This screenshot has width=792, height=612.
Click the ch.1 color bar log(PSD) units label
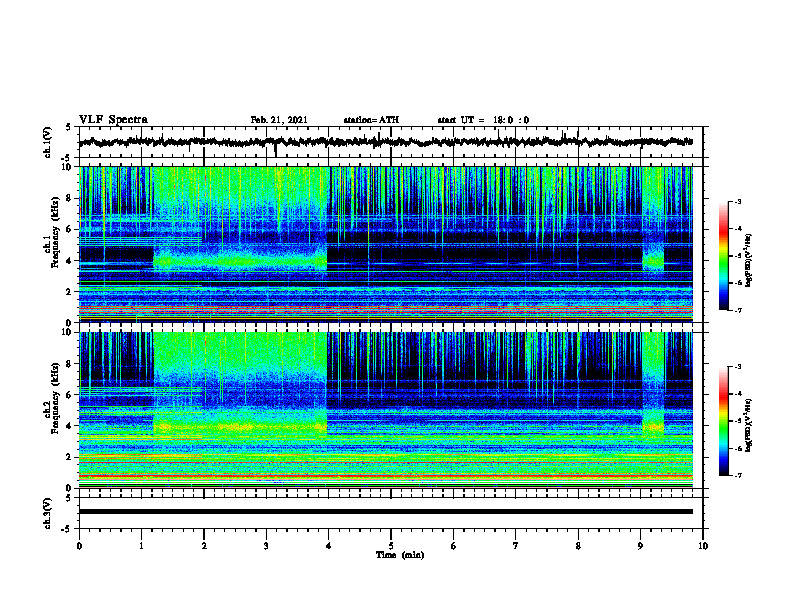click(x=749, y=260)
